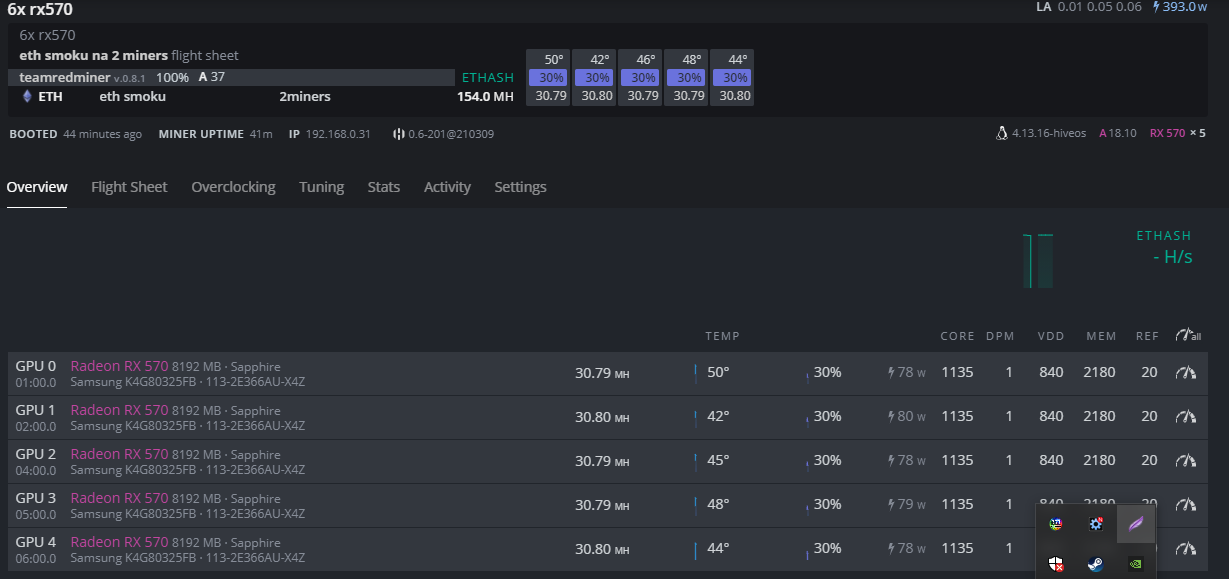Image resolution: width=1229 pixels, height=579 pixels.
Task: Select the Radeon RX 570 name in GPU 4 row
Action: 119,543
